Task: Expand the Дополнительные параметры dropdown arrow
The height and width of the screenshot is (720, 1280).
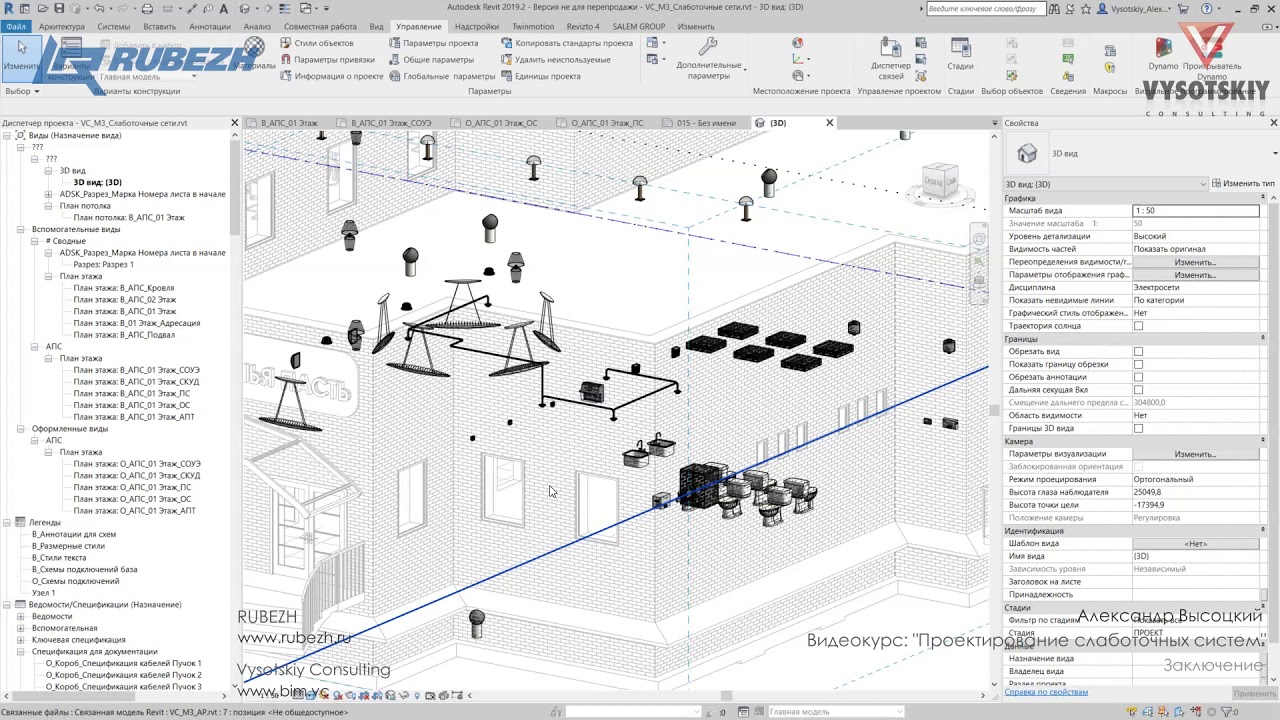Action: 745,70
